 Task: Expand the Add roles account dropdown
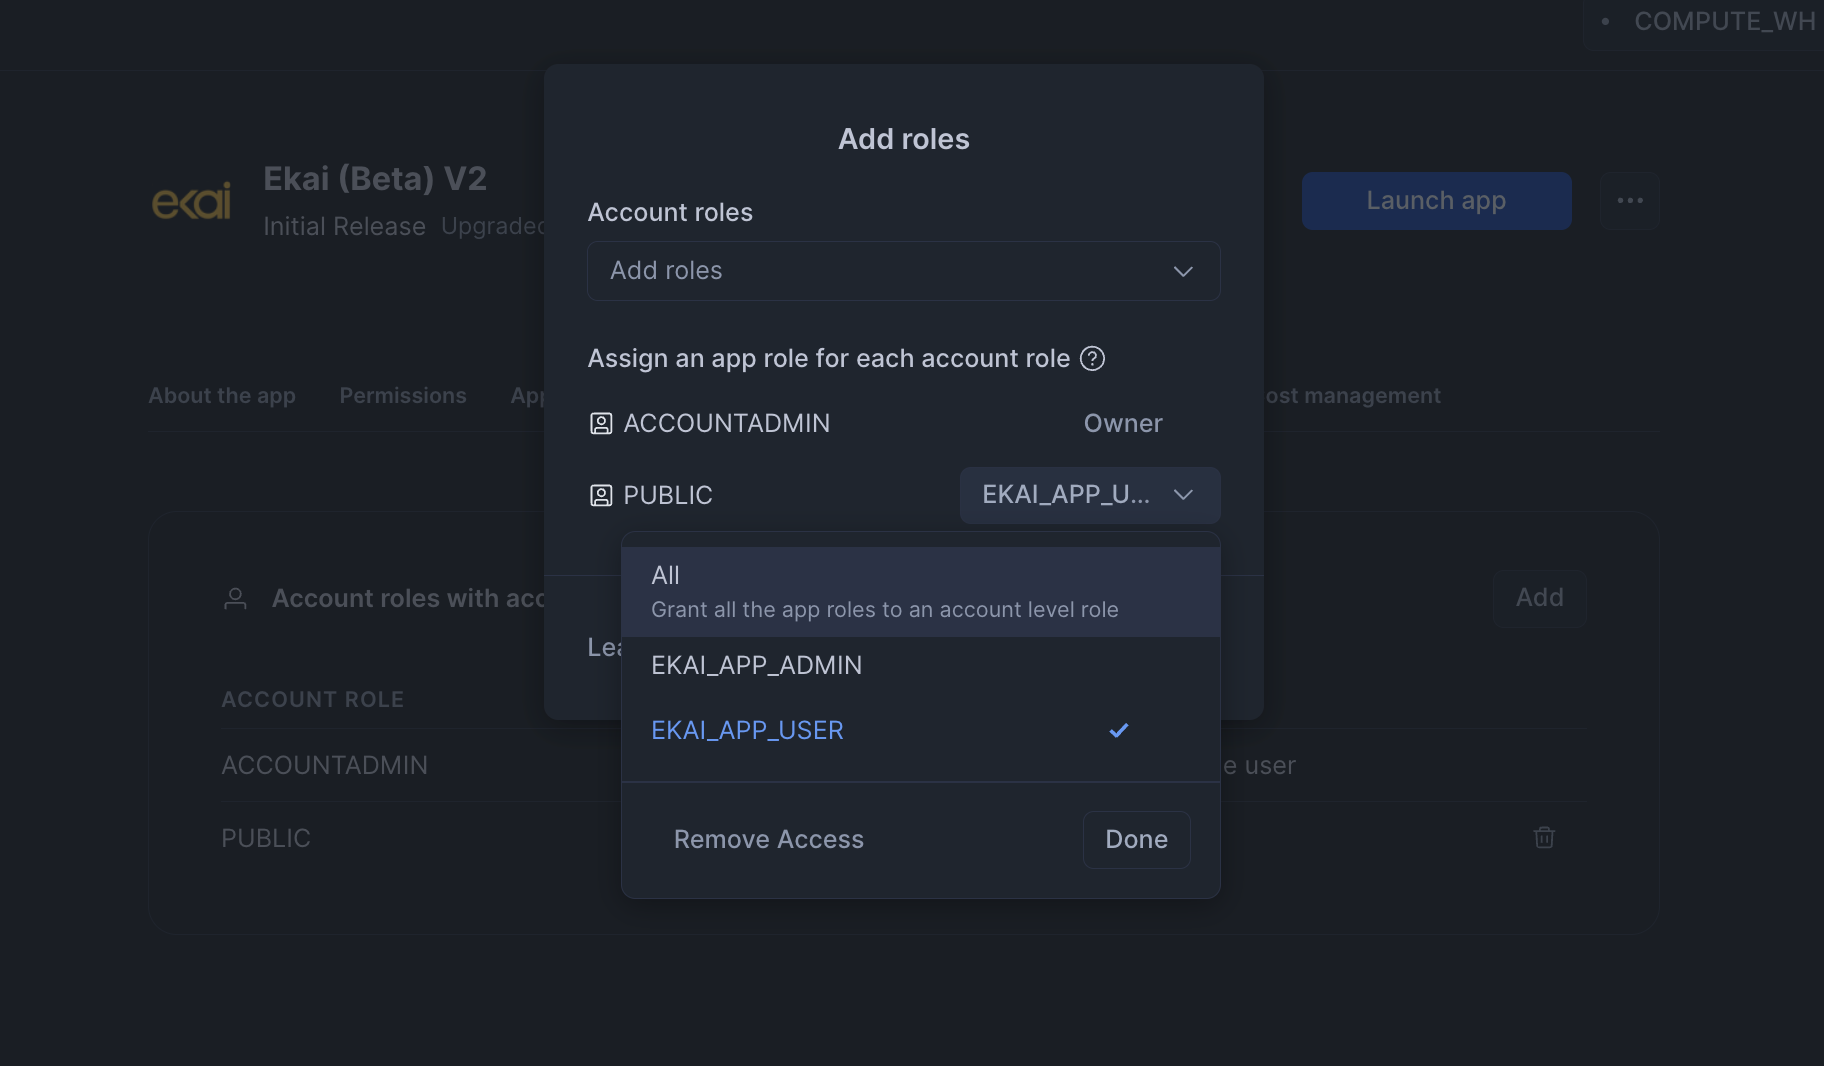pyautogui.click(x=904, y=271)
